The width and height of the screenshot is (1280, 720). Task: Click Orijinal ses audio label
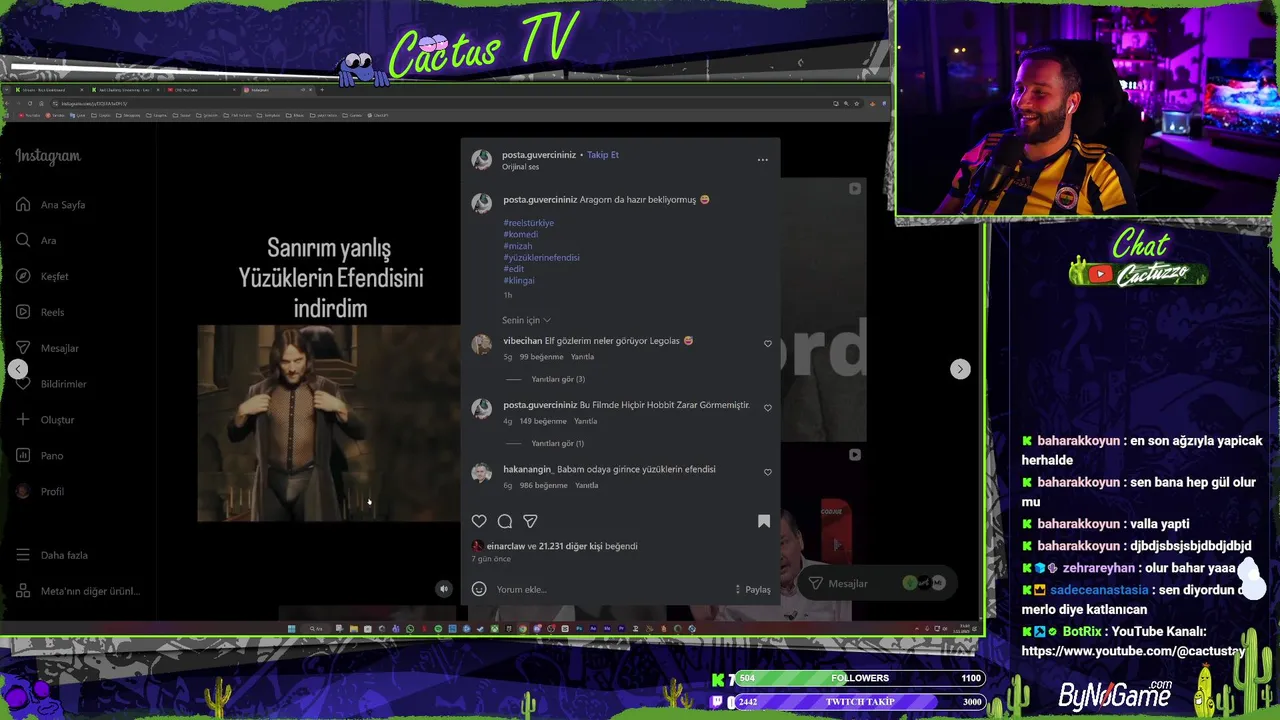pyautogui.click(x=520, y=167)
